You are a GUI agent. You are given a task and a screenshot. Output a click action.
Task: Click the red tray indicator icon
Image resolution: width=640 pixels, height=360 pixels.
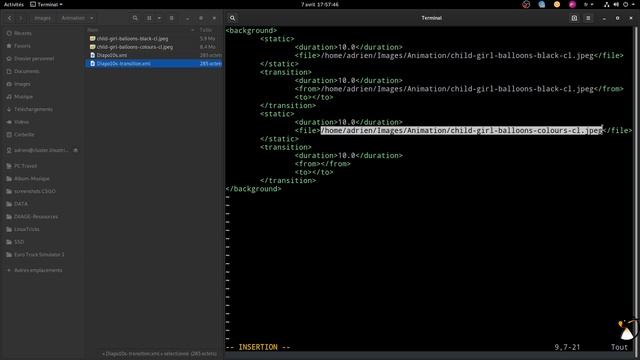pos(526,4)
